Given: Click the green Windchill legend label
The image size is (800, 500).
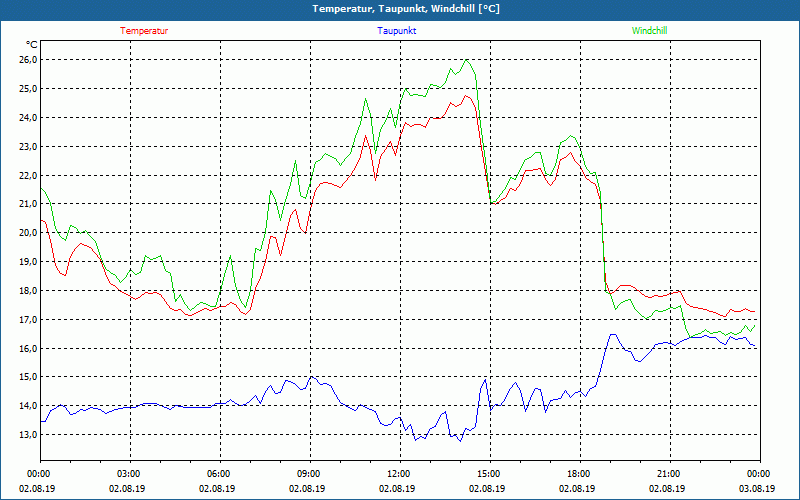Looking at the screenshot, I should tap(649, 31).
